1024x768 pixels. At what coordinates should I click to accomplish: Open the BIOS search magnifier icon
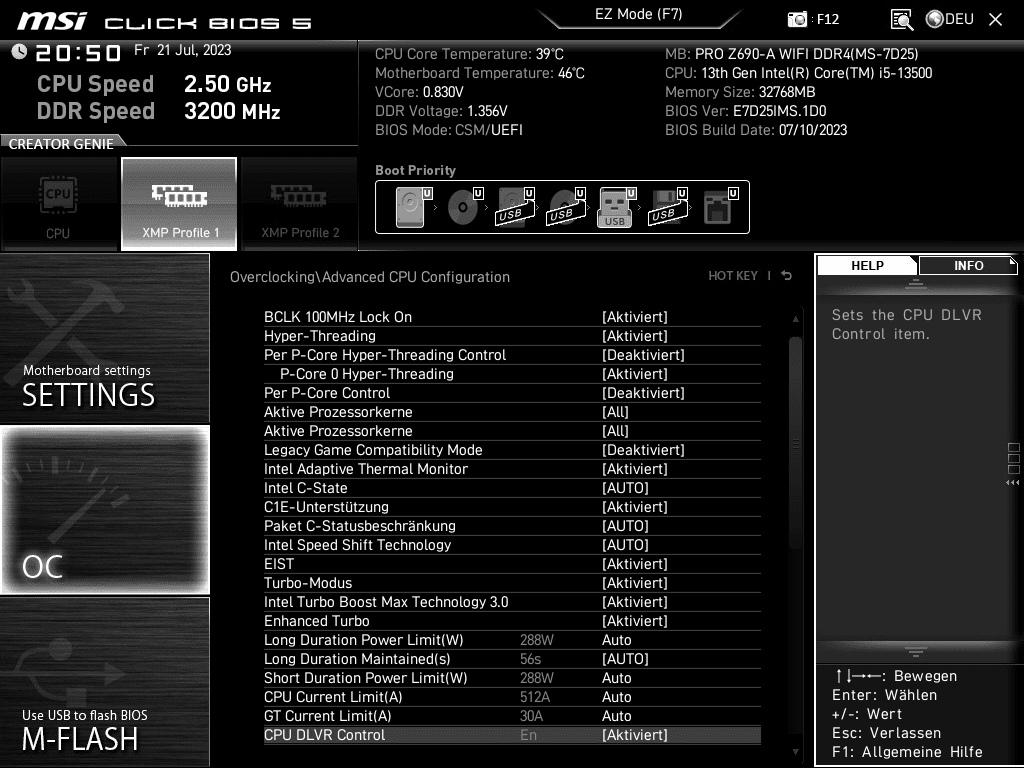902,20
